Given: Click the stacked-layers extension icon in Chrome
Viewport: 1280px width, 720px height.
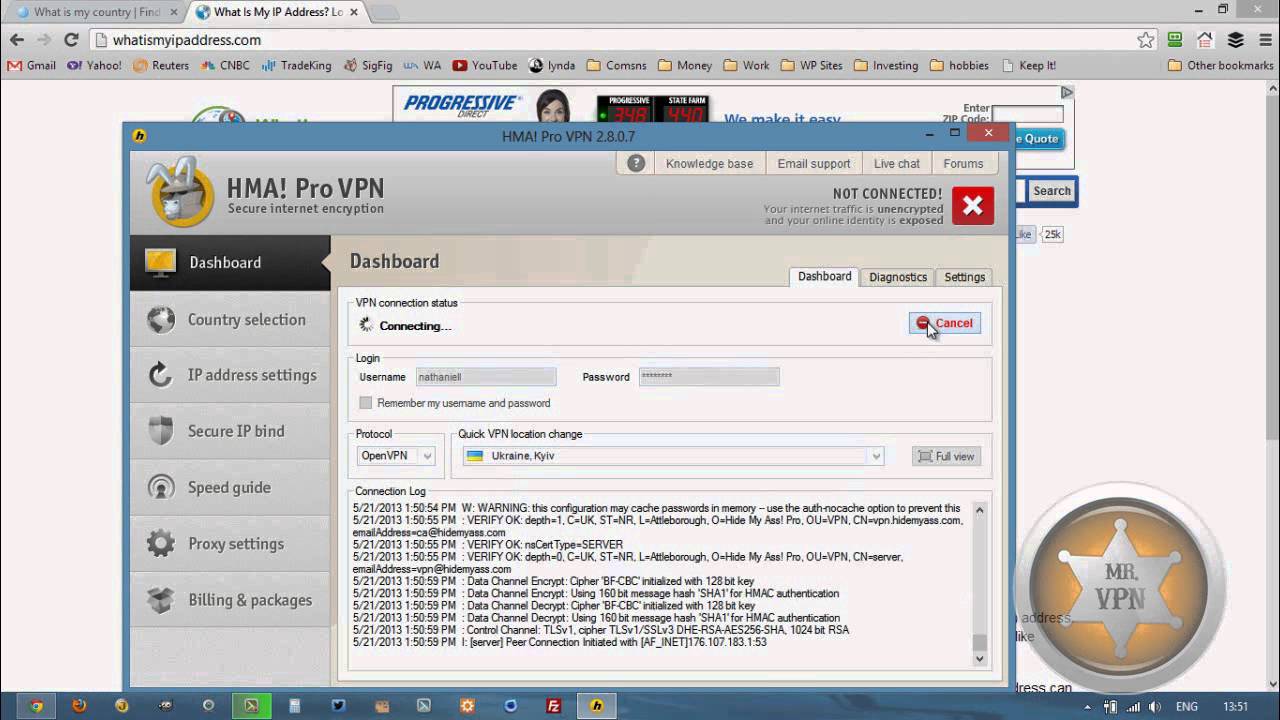Looking at the screenshot, I should [1235, 40].
